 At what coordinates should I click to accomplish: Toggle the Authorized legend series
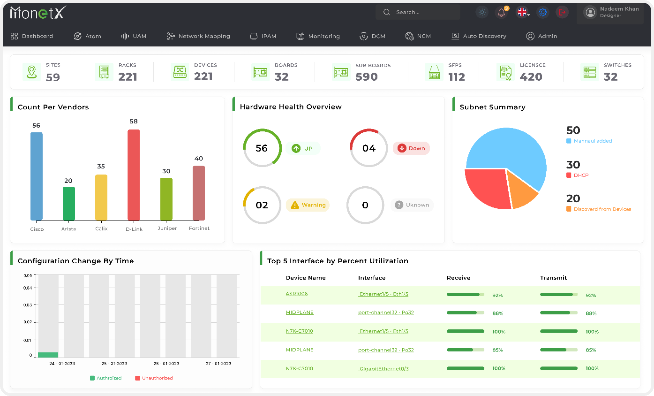coord(106,378)
